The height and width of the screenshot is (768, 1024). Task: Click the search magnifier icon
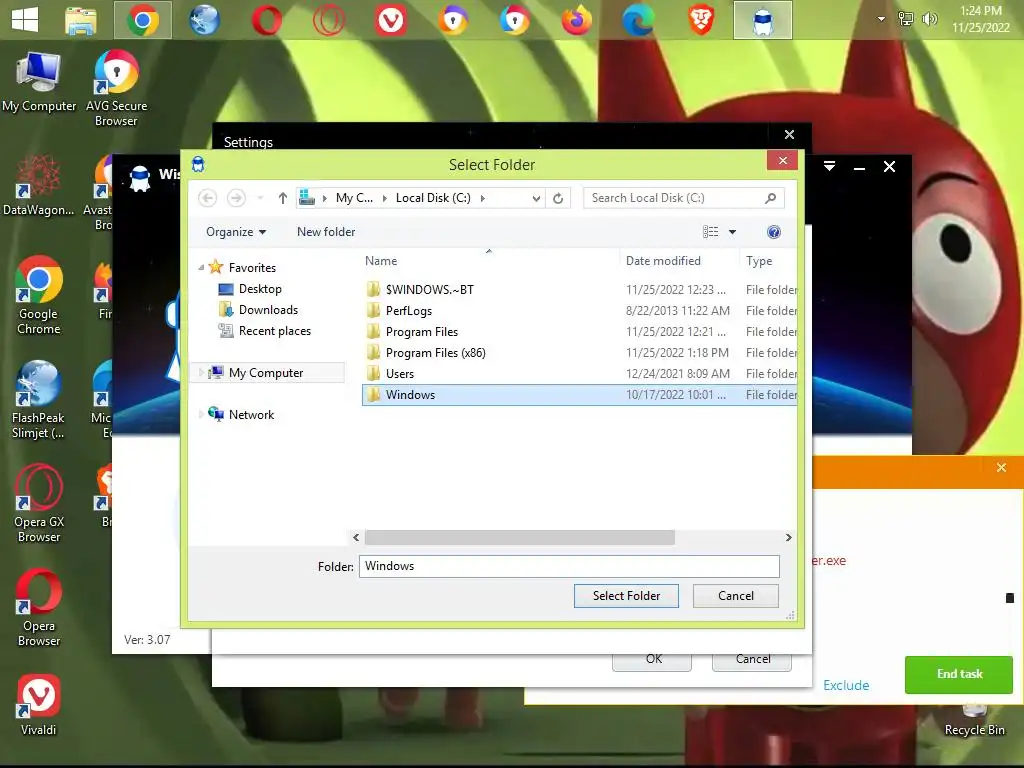[771, 198]
